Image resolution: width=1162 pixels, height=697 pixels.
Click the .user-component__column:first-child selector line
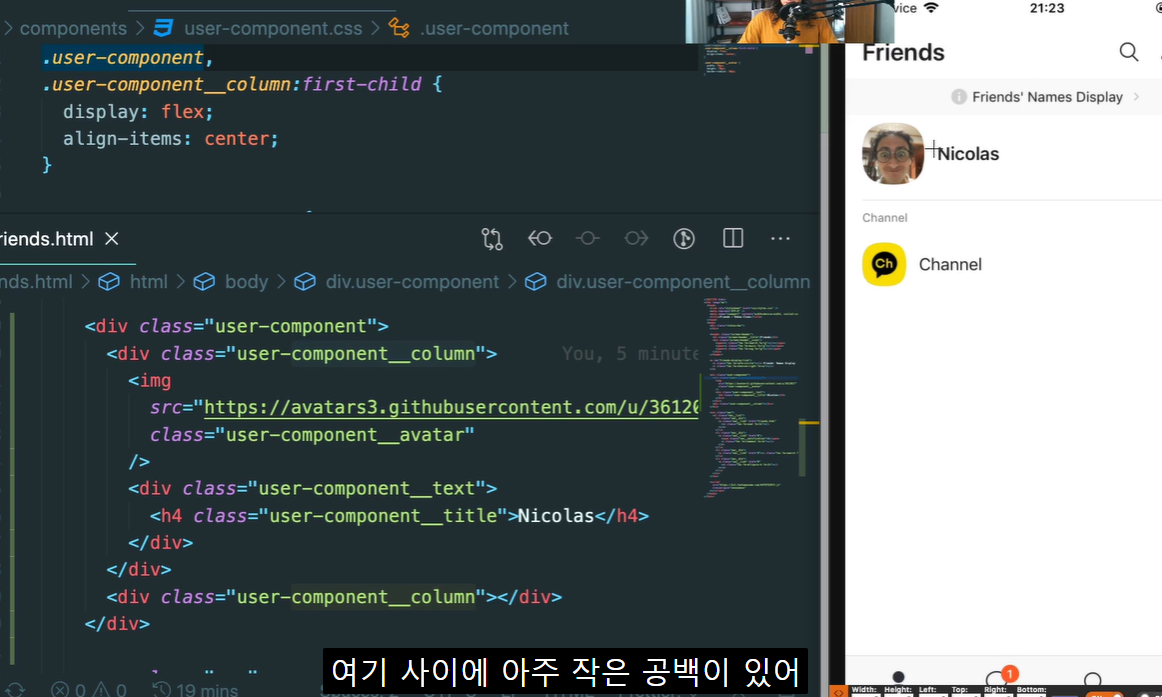(x=242, y=84)
